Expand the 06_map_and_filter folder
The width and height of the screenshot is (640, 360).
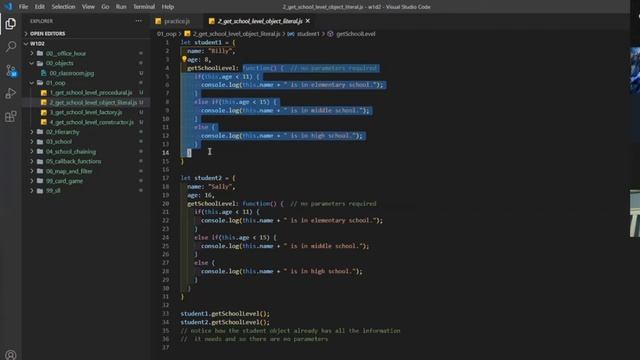coord(86,171)
